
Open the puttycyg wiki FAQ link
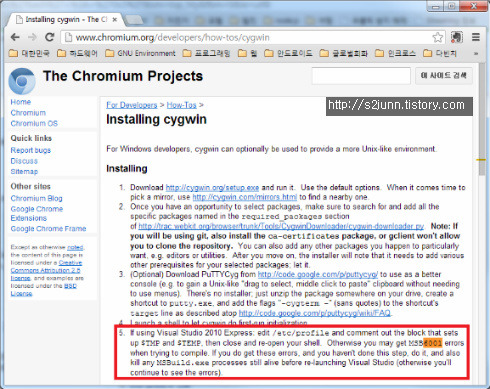point(315,313)
